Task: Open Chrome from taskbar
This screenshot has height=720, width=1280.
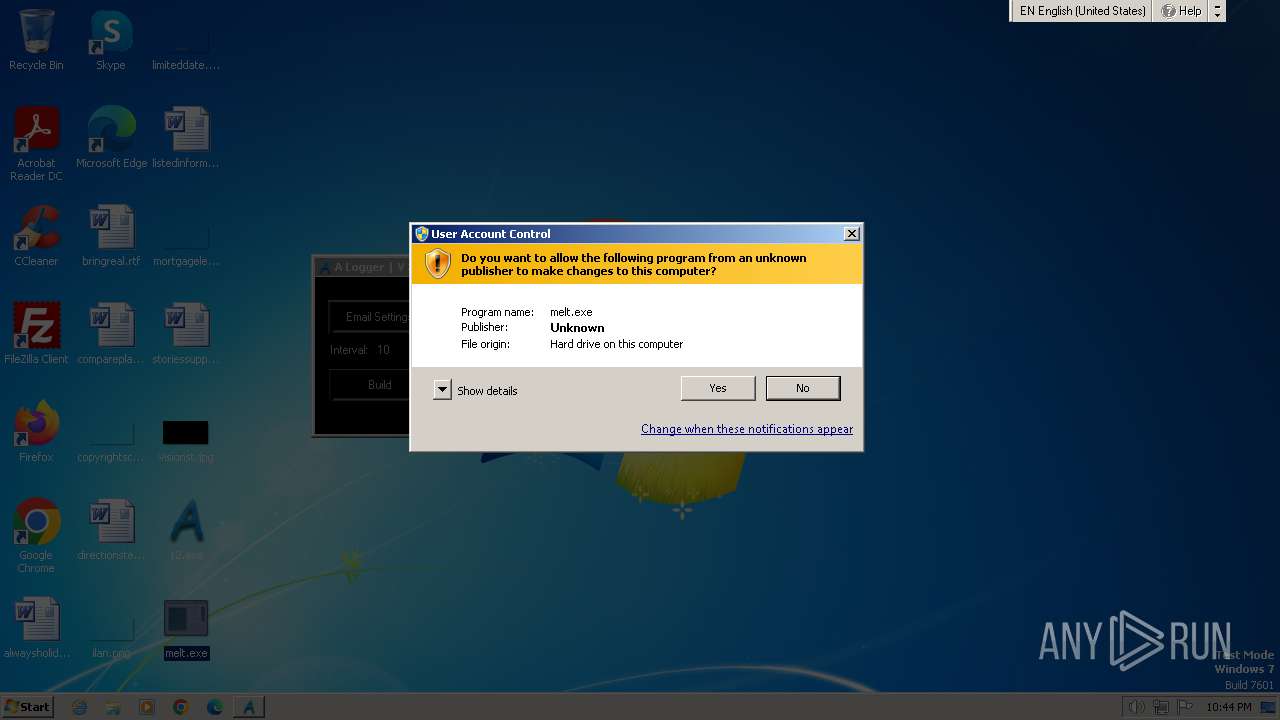Action: (x=181, y=707)
